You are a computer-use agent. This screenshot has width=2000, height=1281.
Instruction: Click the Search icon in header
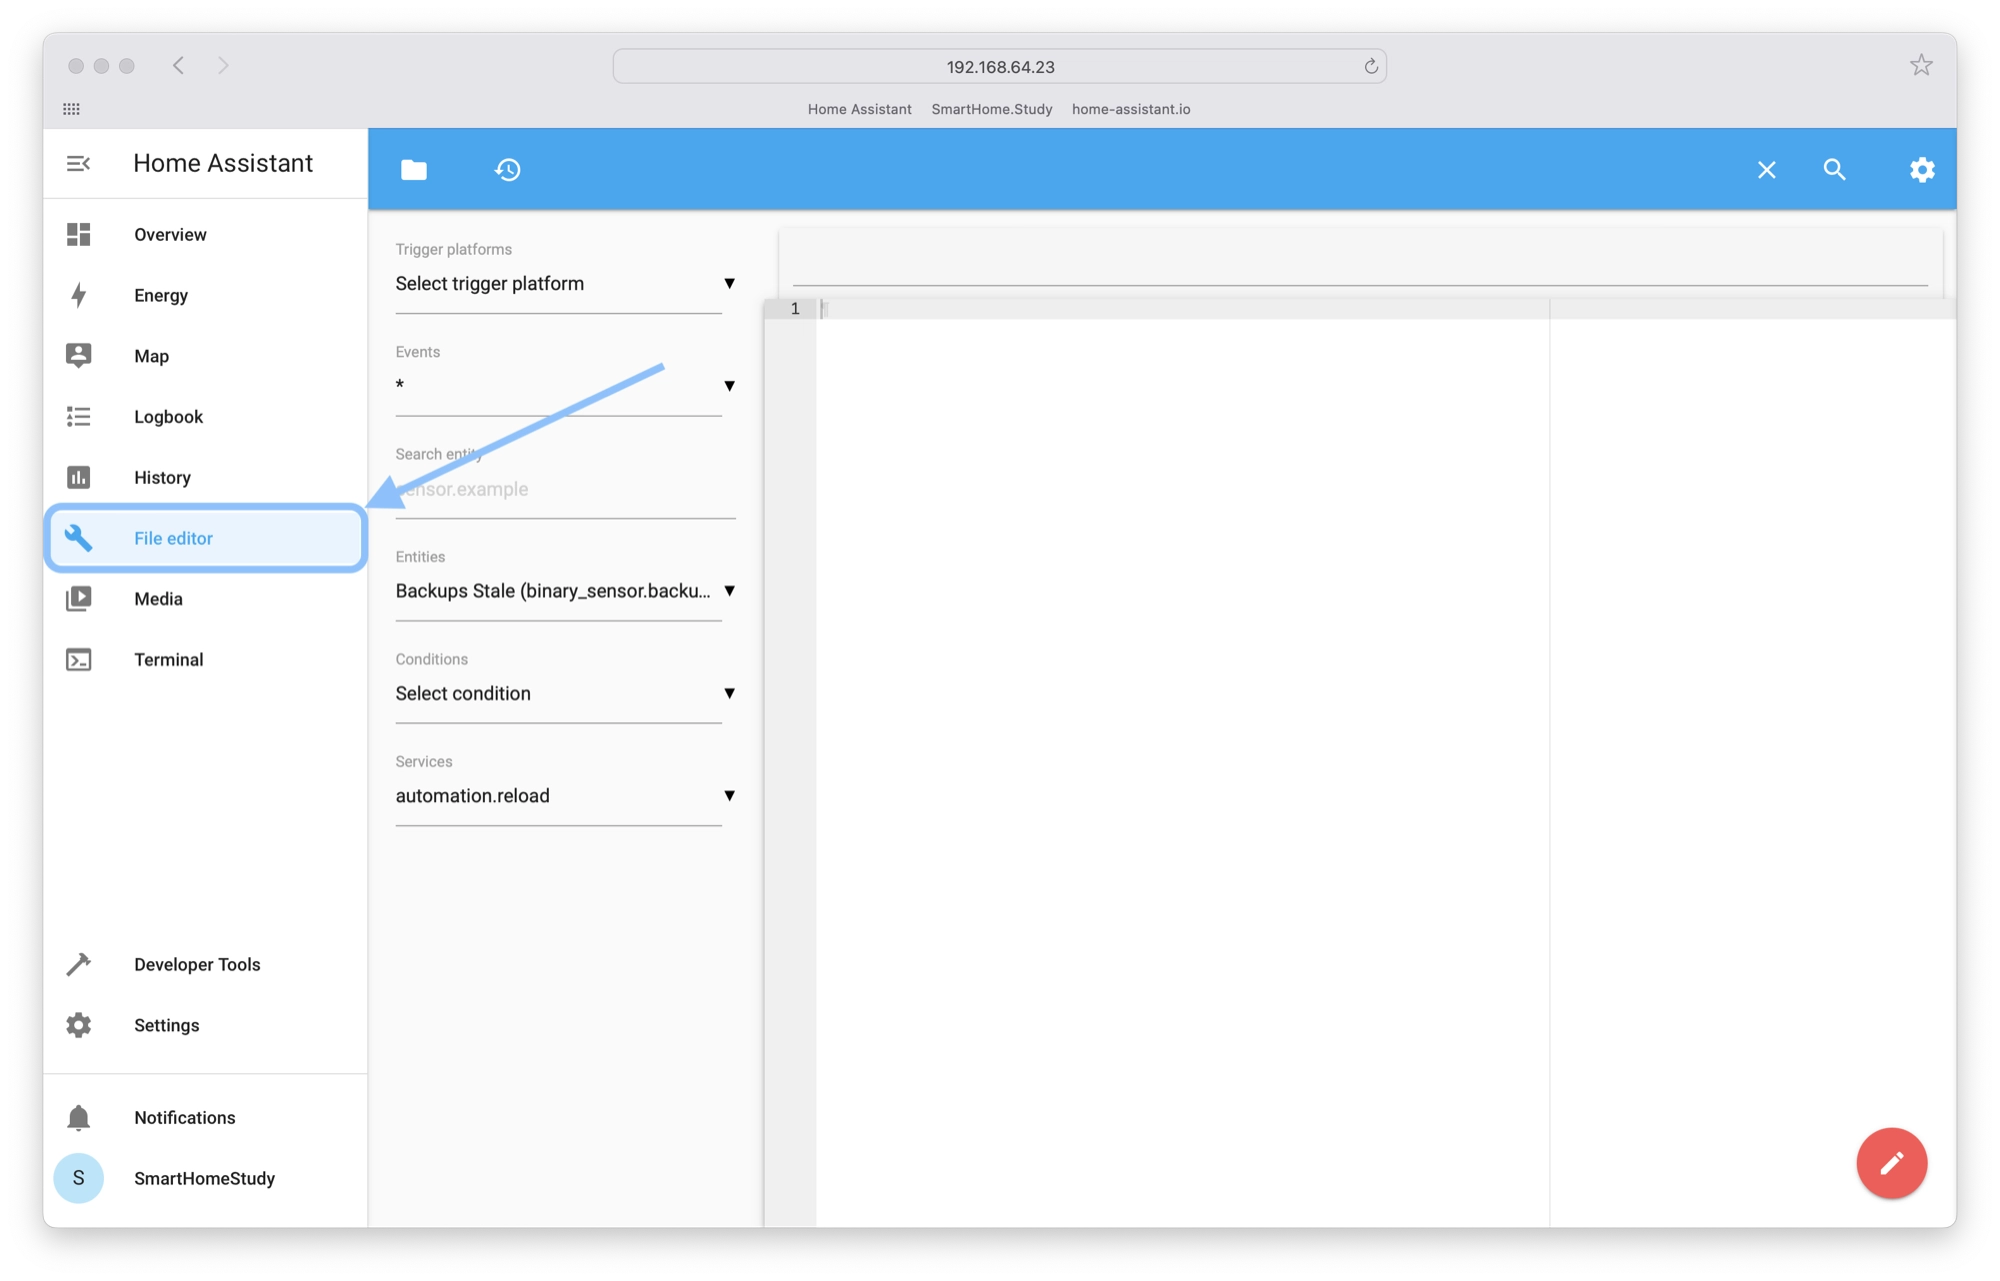1834,169
